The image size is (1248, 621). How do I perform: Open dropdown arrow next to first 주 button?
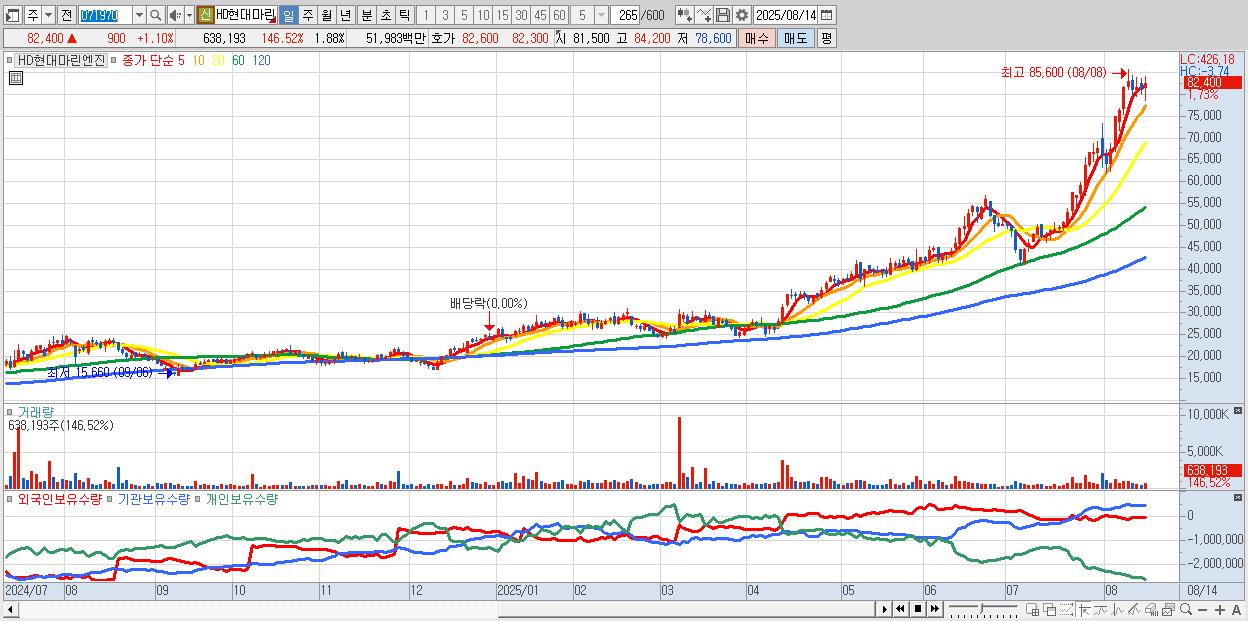coord(48,15)
